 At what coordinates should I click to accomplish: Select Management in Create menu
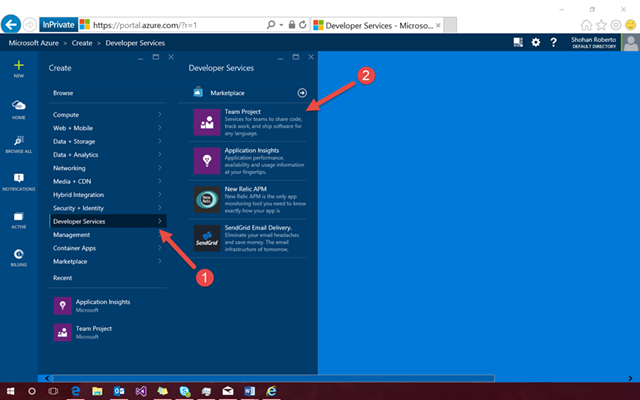point(108,235)
